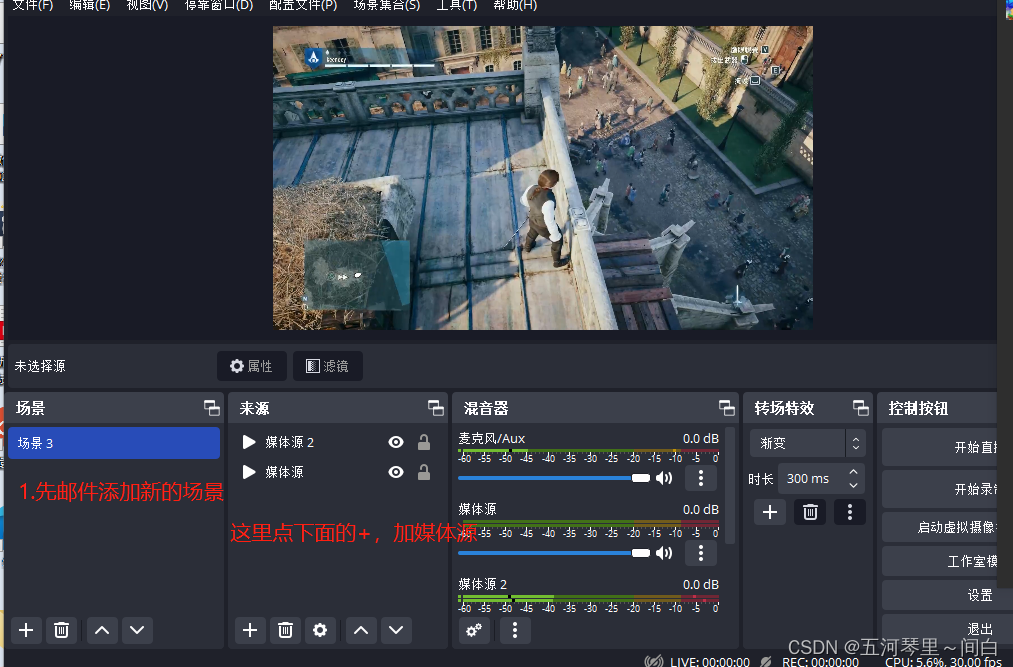Open transition properties three-dot menu
This screenshot has width=1013, height=667.
click(850, 513)
